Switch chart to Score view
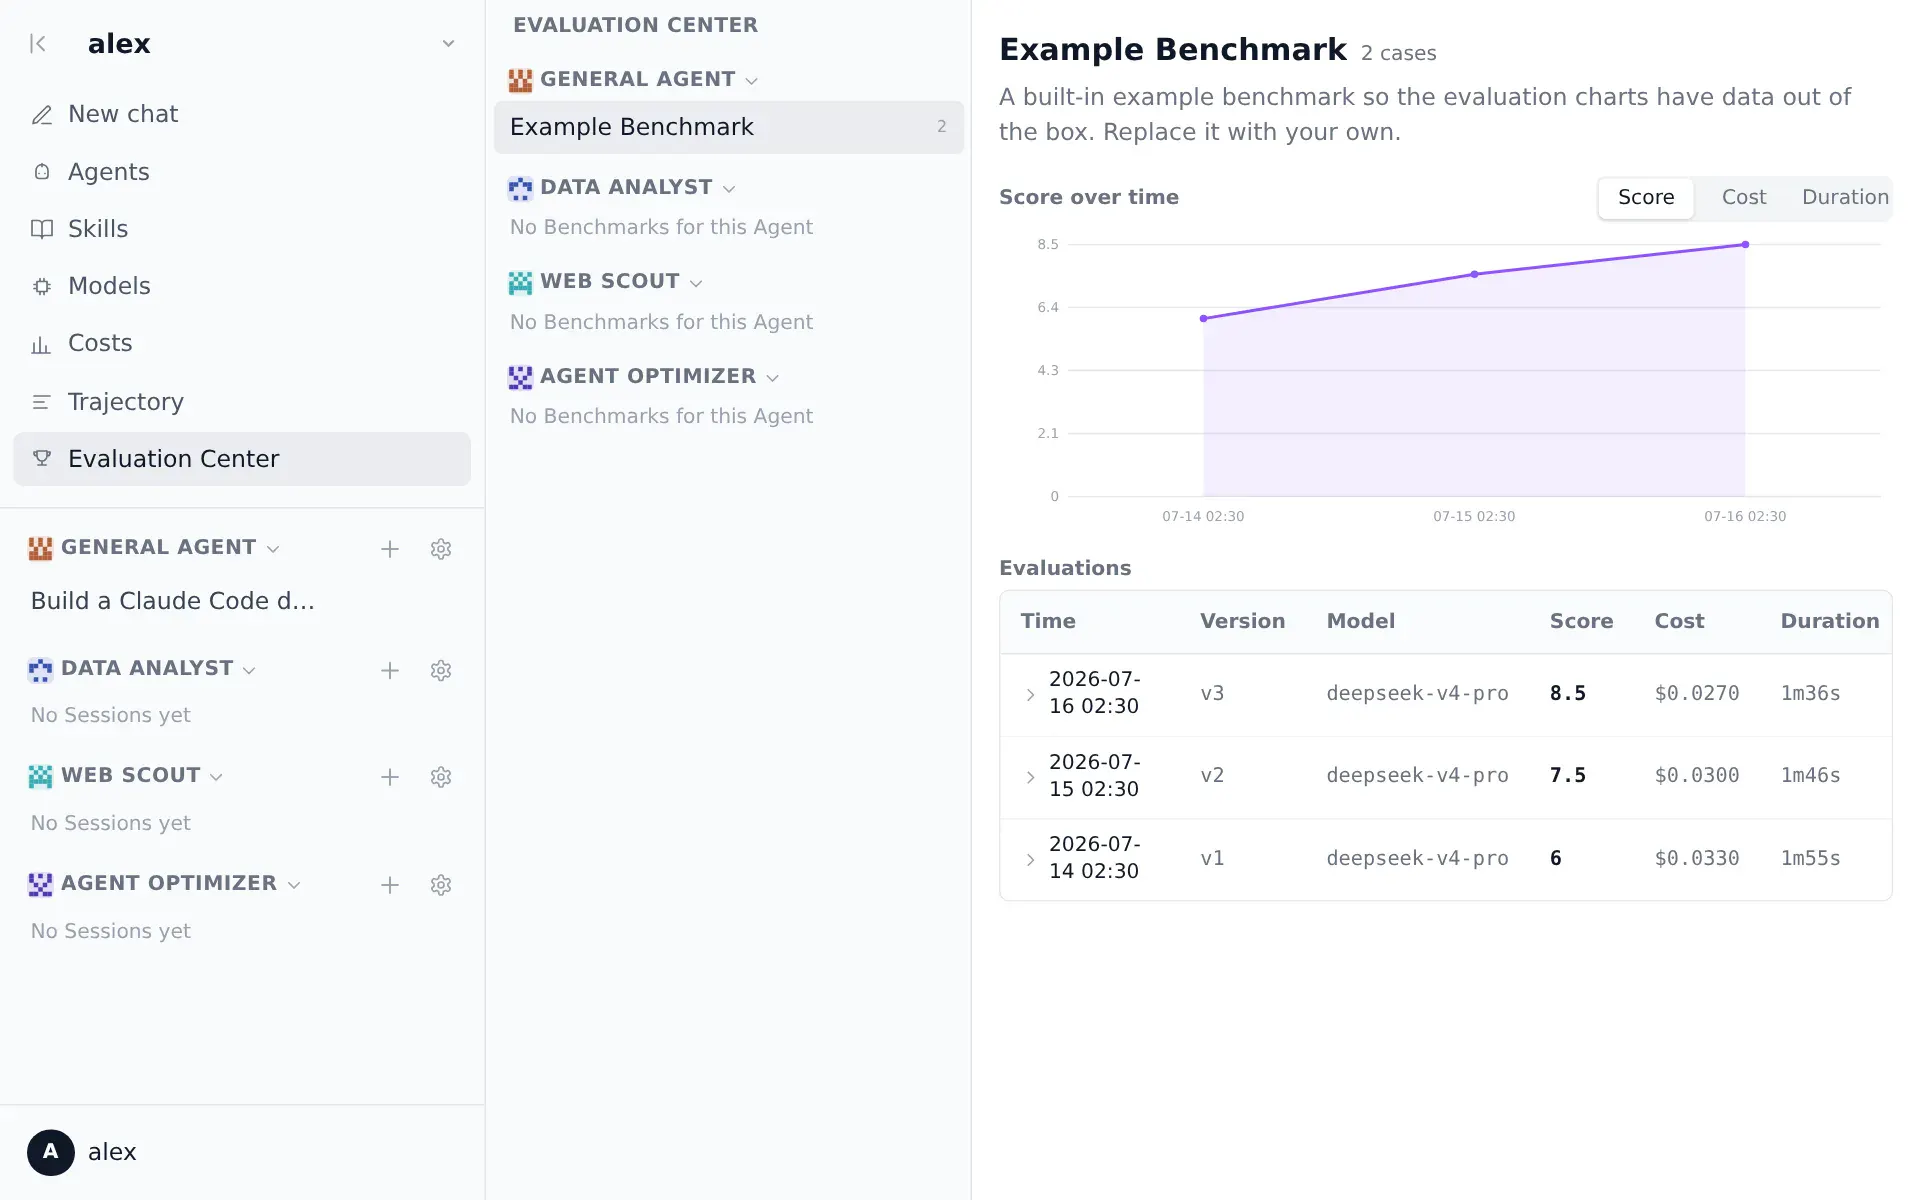This screenshot has height=1200, width=1920. click(1646, 198)
